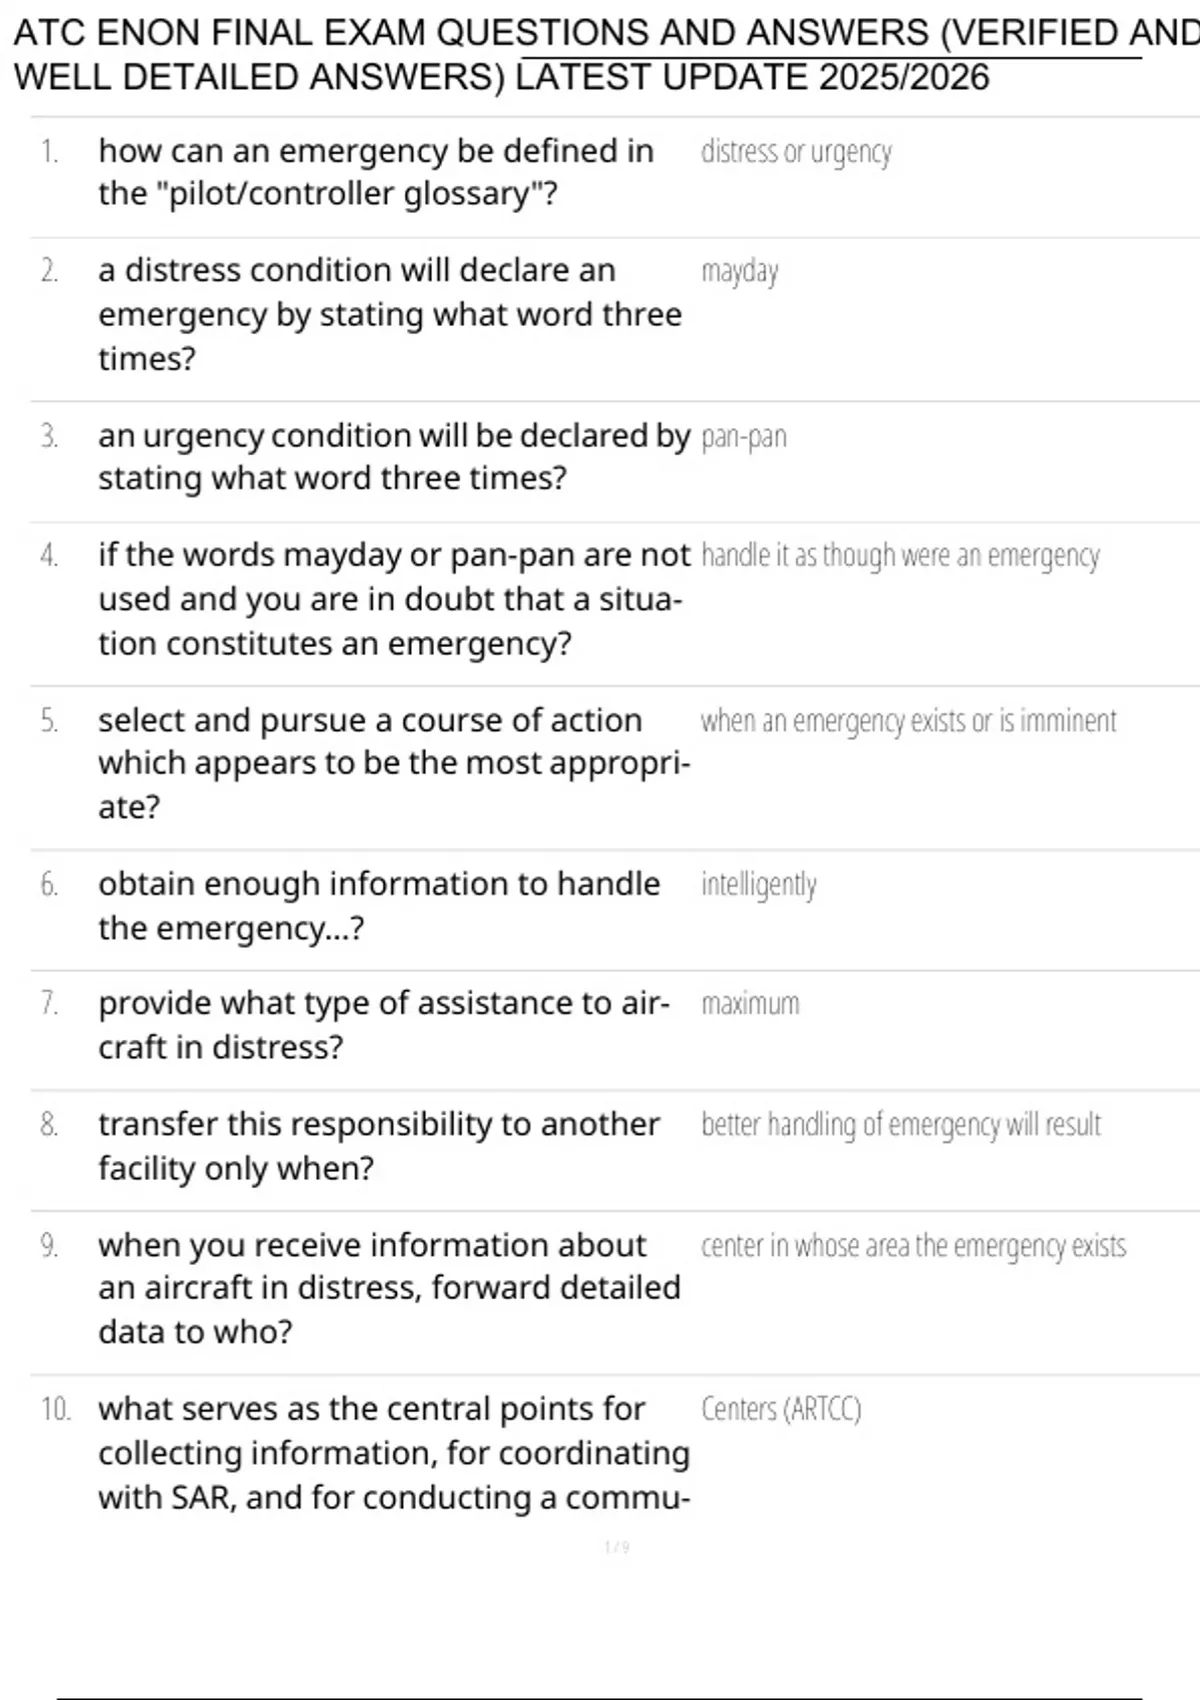1200x1700 pixels.
Task: Select question 6 about obtaining enough information
Action: point(379,906)
